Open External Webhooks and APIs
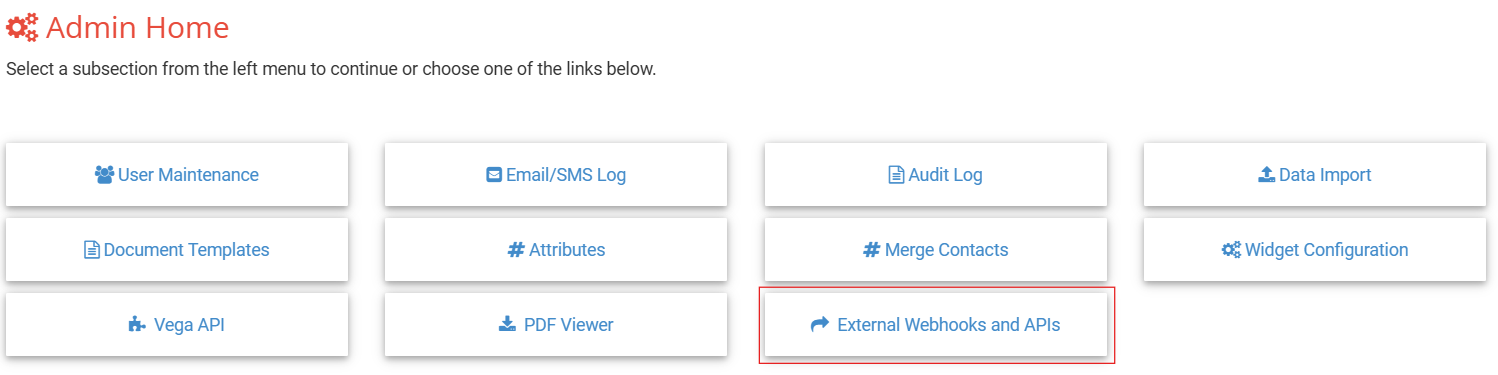This screenshot has height=375, width=1498. point(936,325)
